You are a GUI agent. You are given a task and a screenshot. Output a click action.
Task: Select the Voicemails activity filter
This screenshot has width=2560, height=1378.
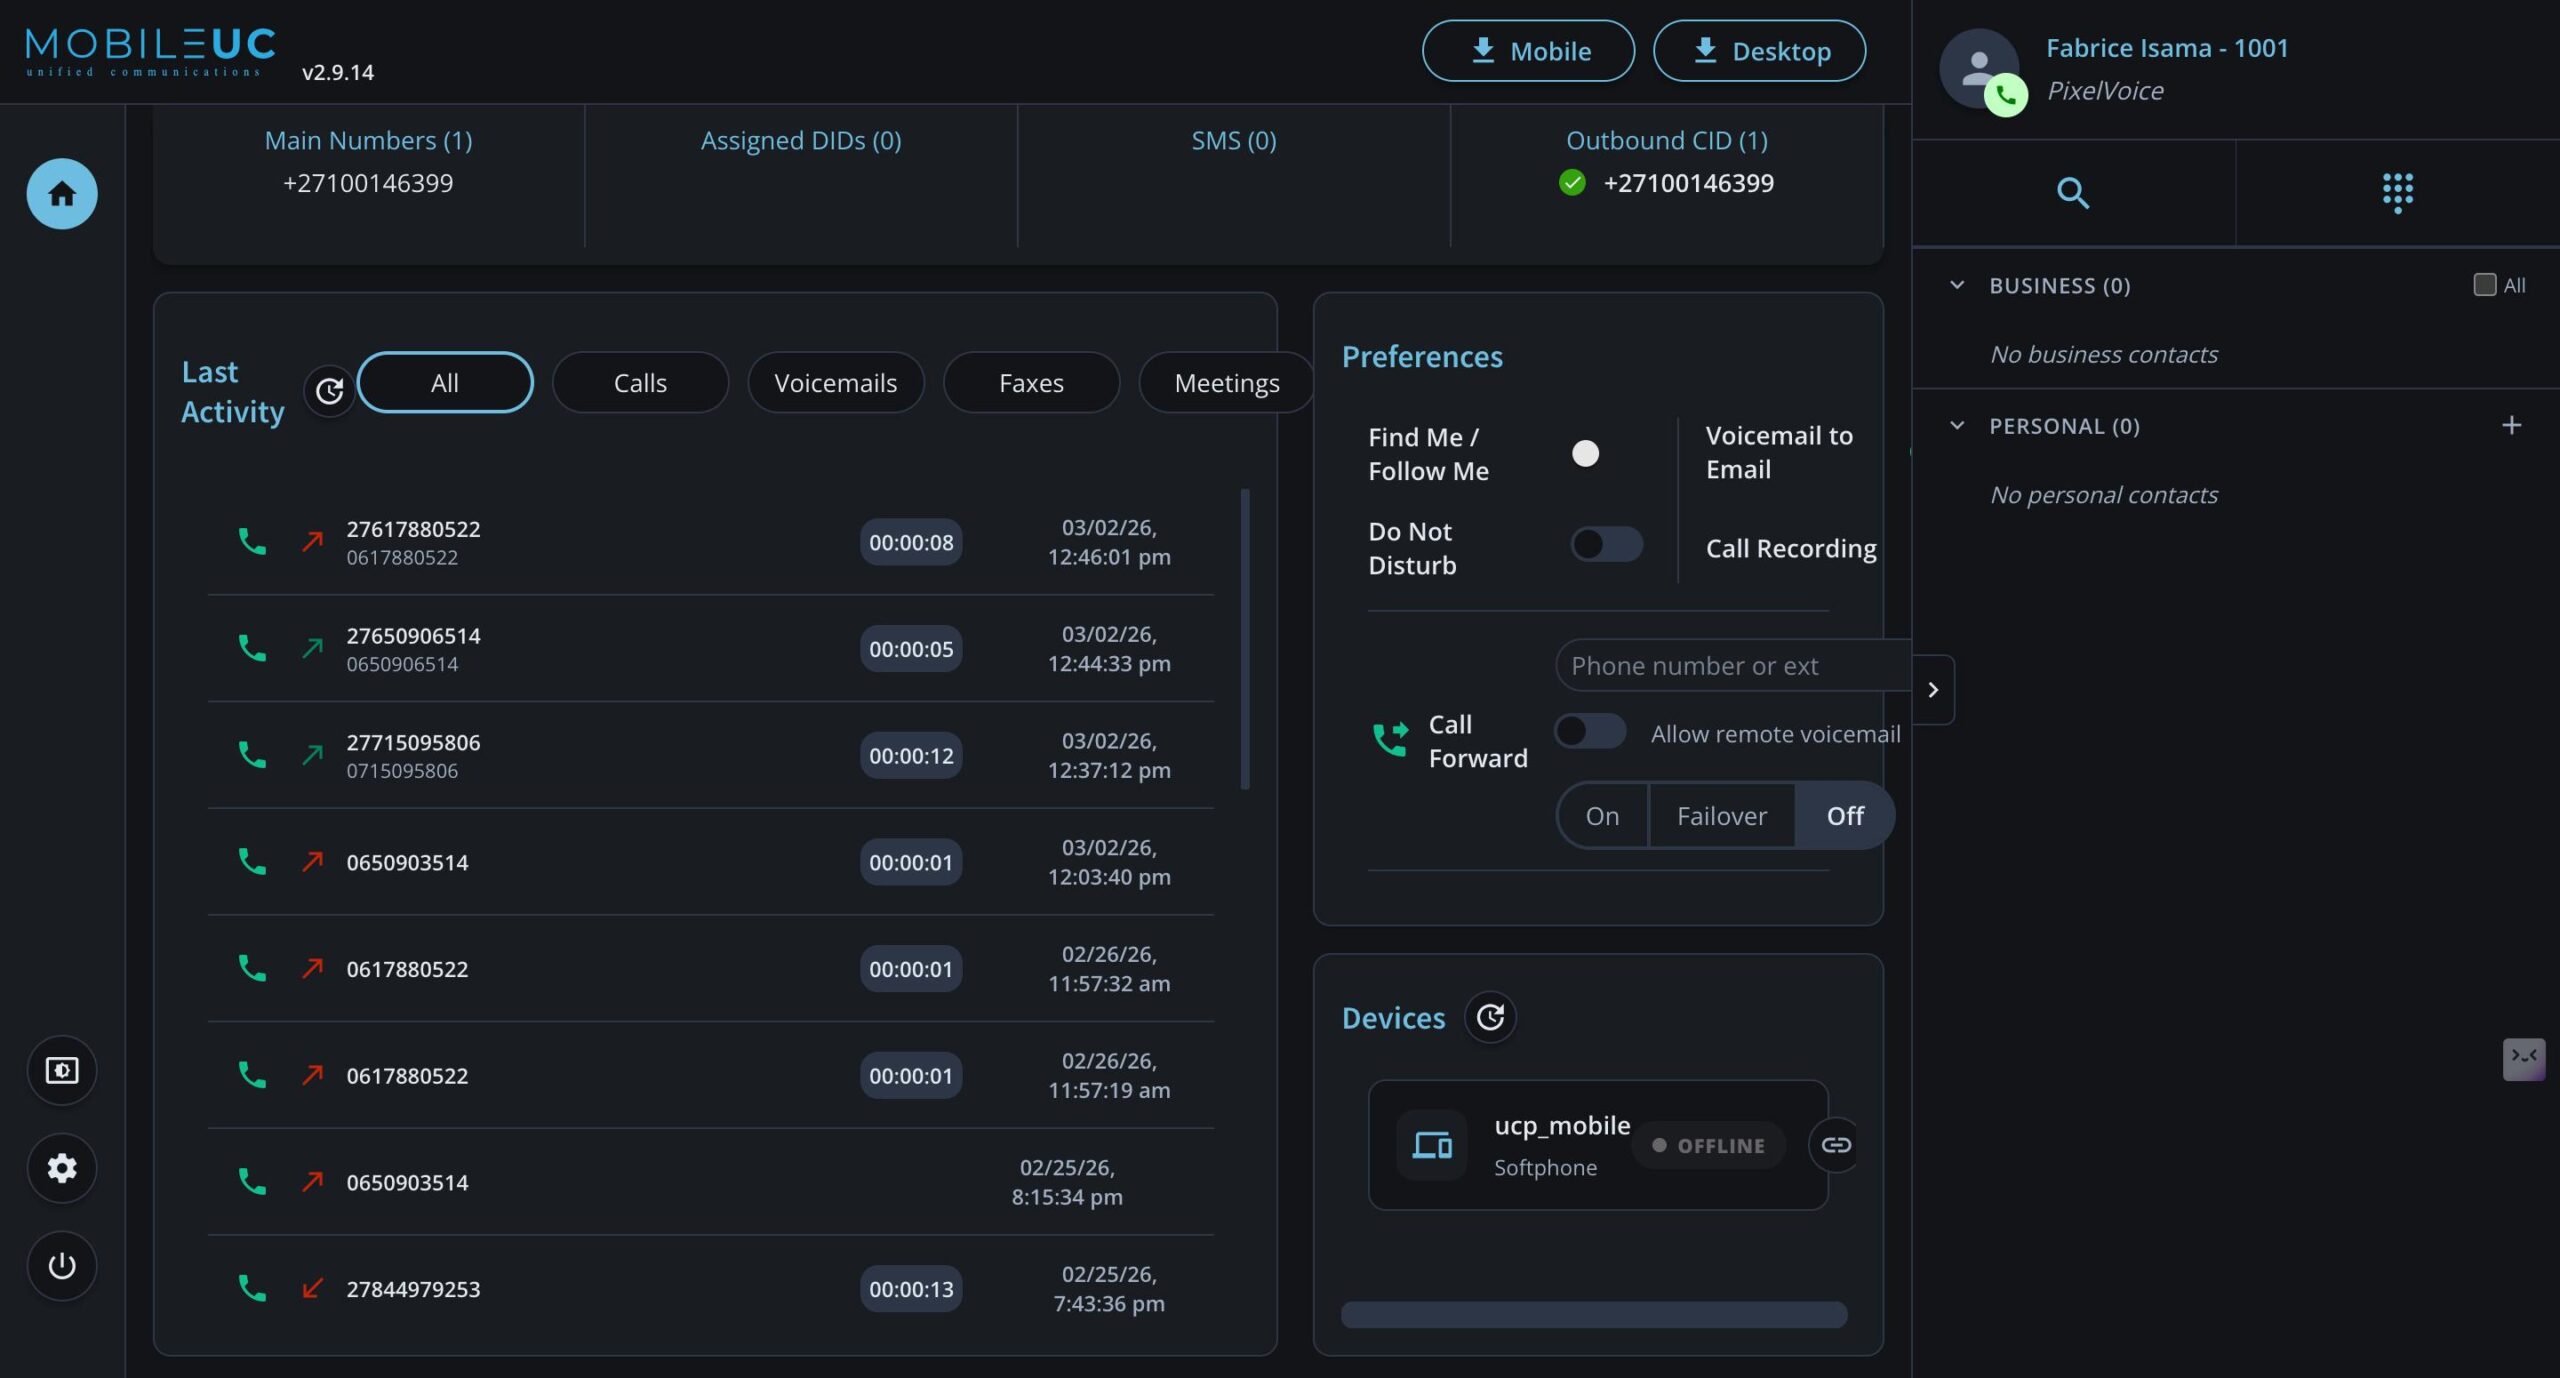(x=835, y=383)
